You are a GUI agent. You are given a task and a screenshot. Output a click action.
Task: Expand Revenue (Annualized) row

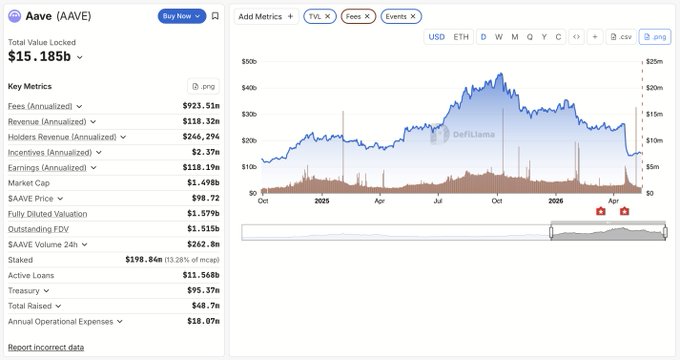(93, 122)
